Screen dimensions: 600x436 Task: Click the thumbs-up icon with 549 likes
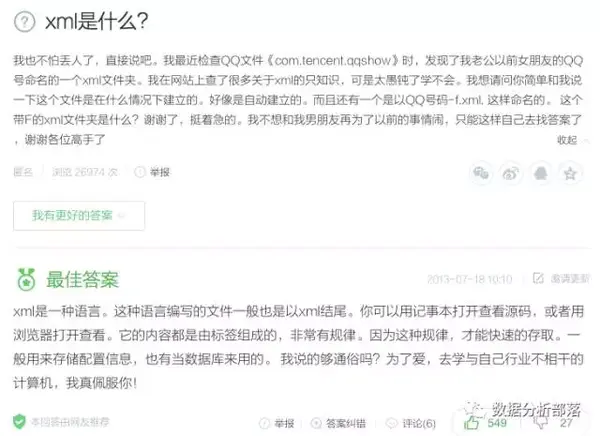(471, 423)
